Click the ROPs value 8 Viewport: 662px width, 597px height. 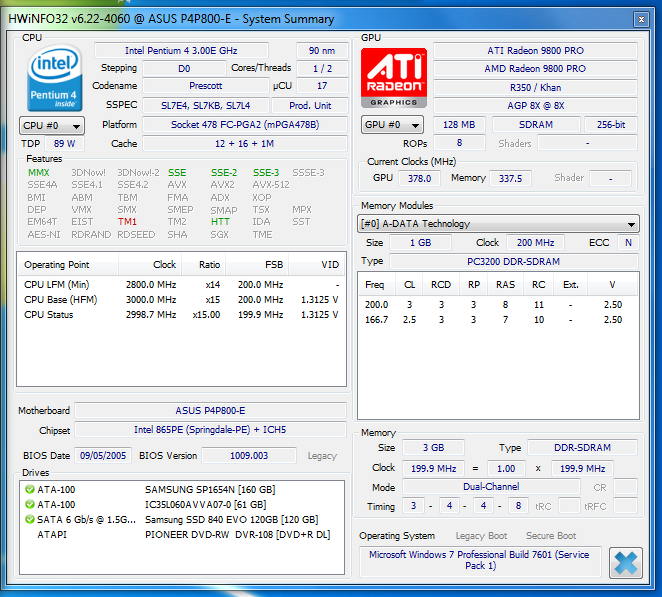click(x=459, y=143)
